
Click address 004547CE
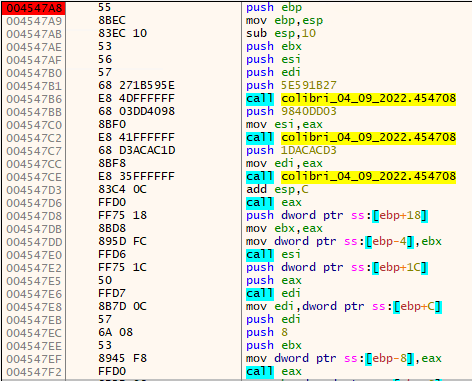[34, 177]
